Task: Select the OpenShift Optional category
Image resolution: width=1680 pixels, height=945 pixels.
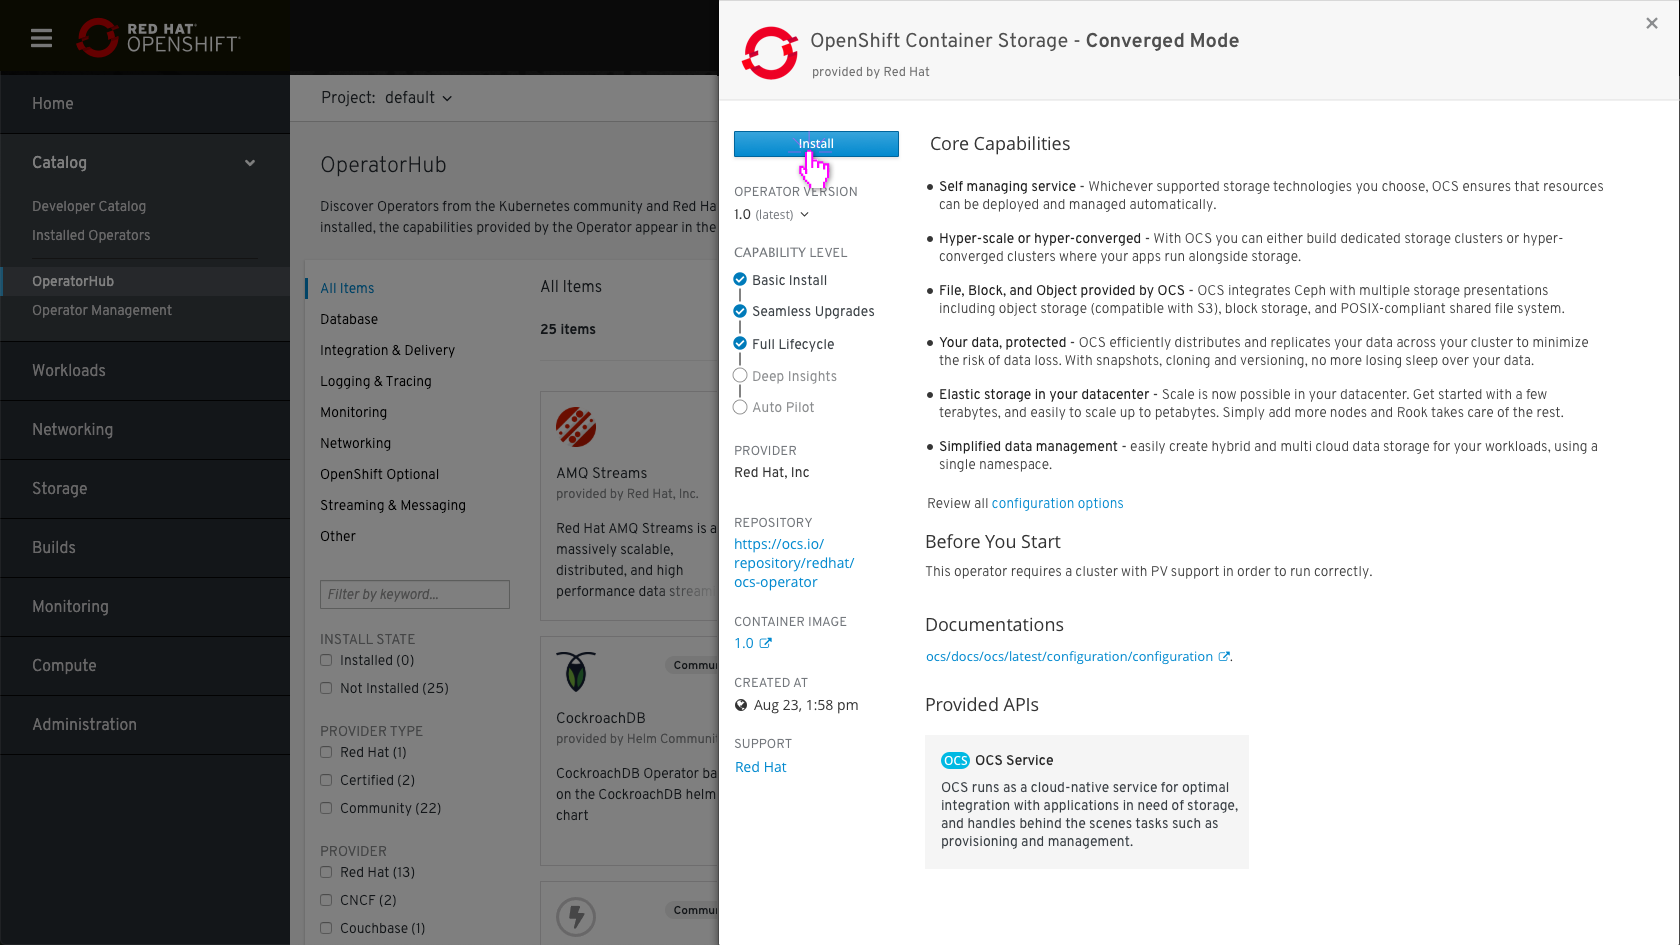Action: (x=379, y=474)
